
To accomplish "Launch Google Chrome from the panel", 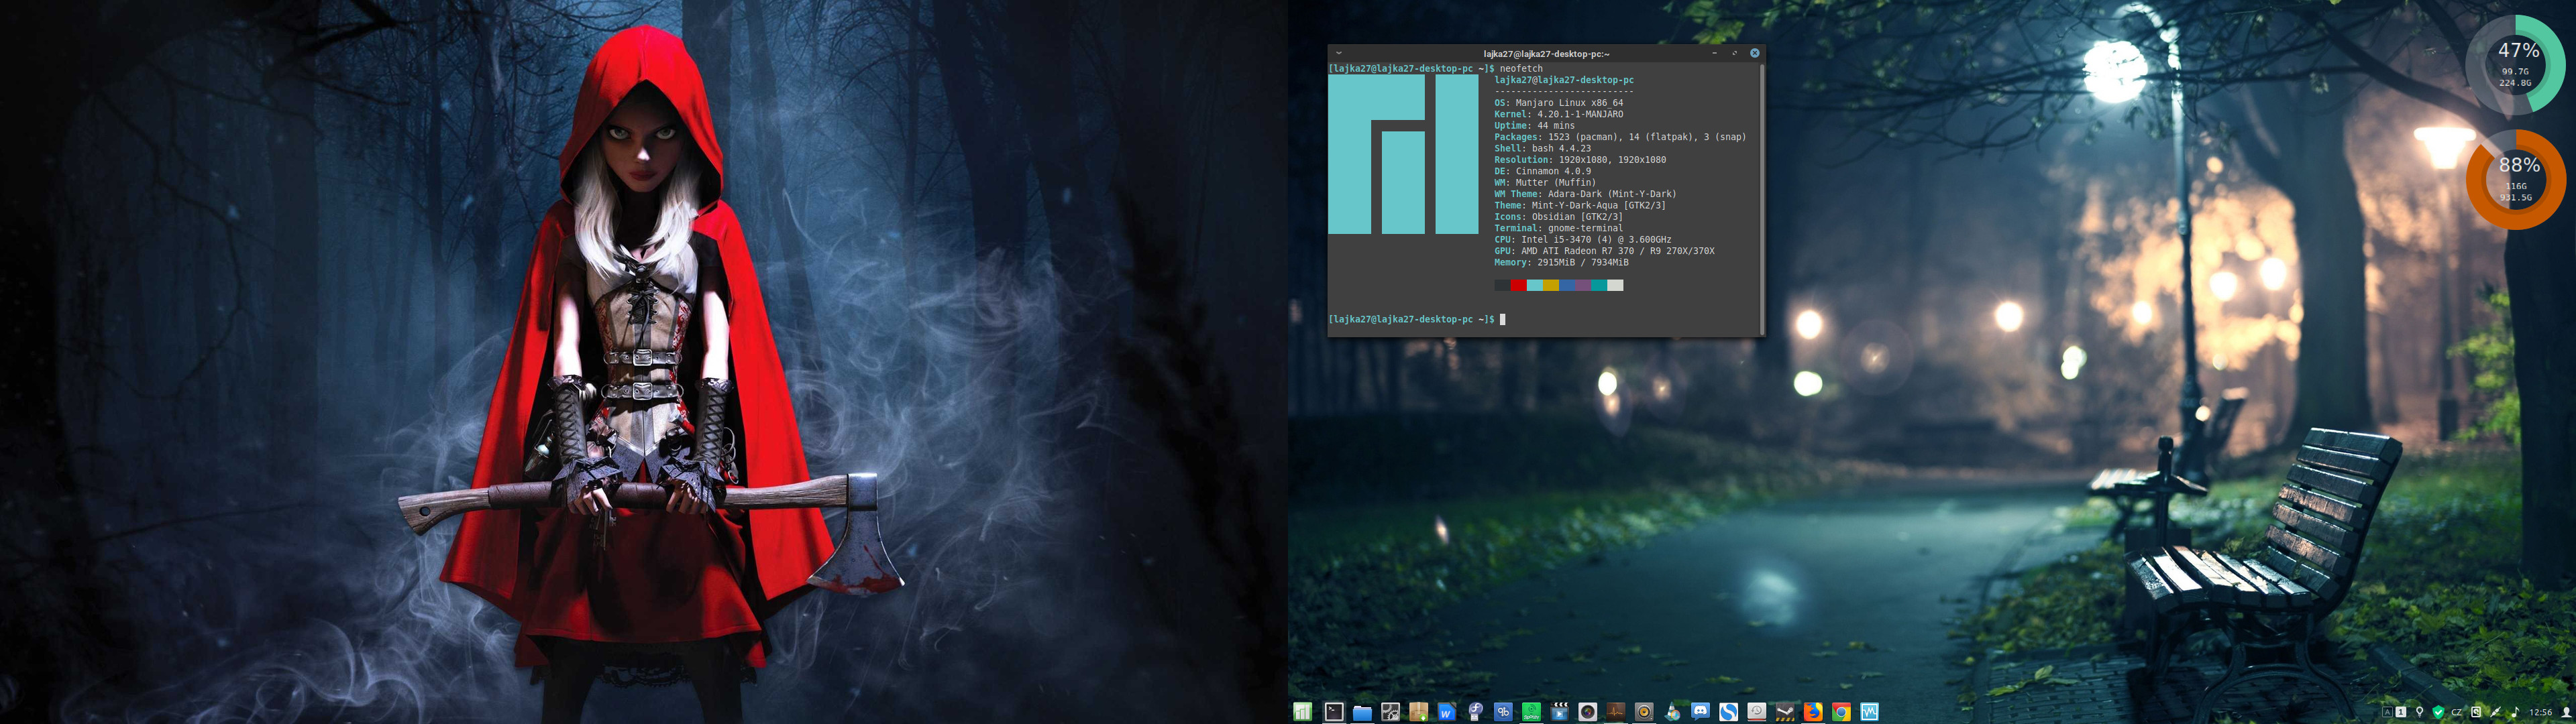I will pyautogui.click(x=1841, y=712).
